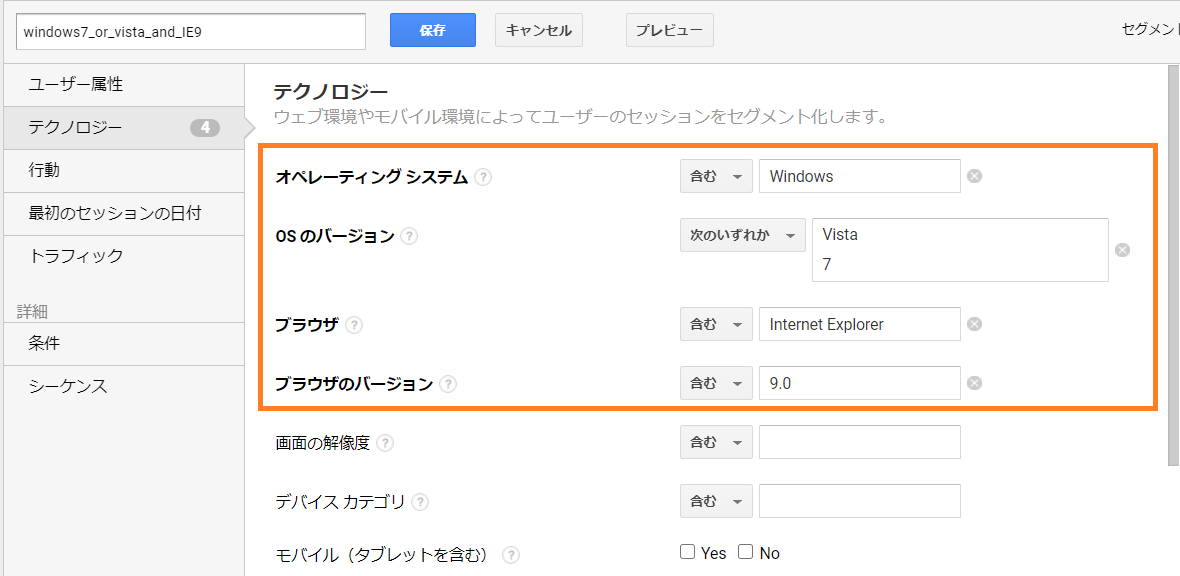The image size is (1180, 576).
Task: Click the キャンセル button
Action: click(538, 30)
